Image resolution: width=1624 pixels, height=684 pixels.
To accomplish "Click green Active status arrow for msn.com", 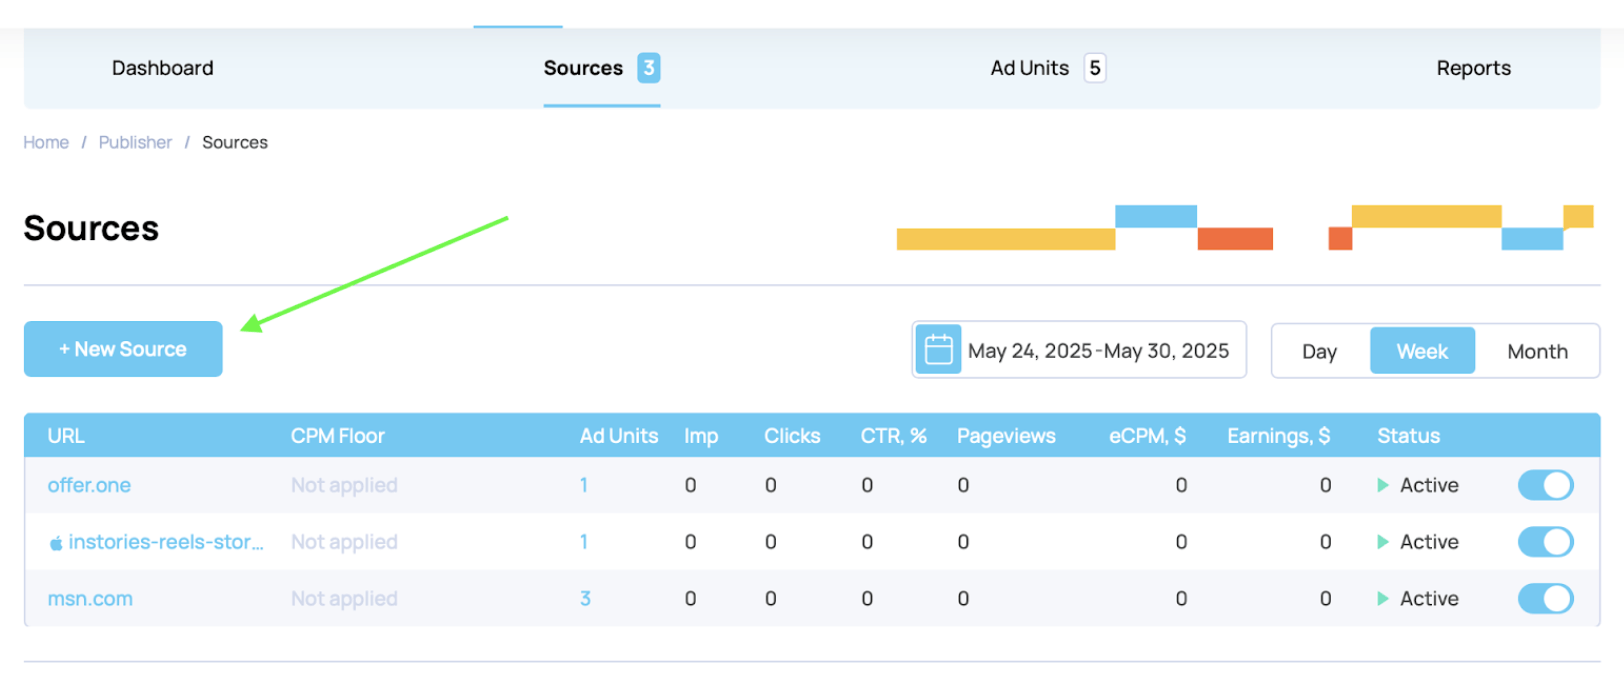I will click(x=1383, y=599).
